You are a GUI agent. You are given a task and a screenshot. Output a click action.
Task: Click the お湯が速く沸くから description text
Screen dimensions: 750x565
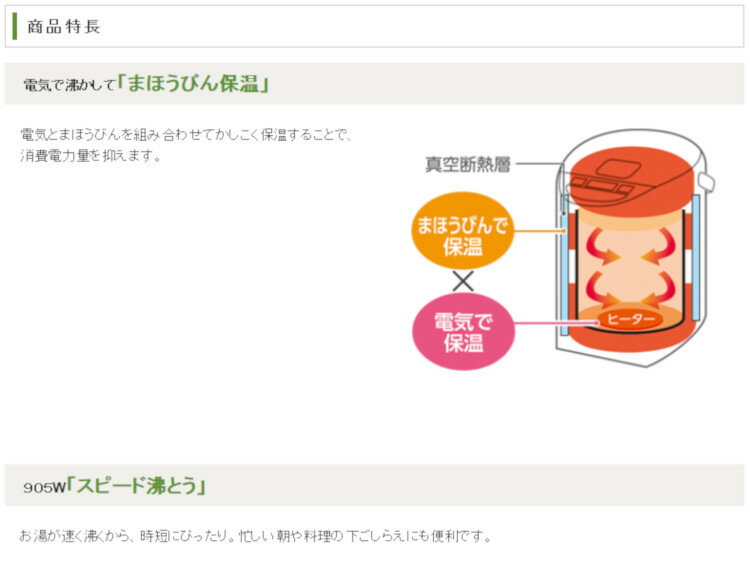coord(255,536)
